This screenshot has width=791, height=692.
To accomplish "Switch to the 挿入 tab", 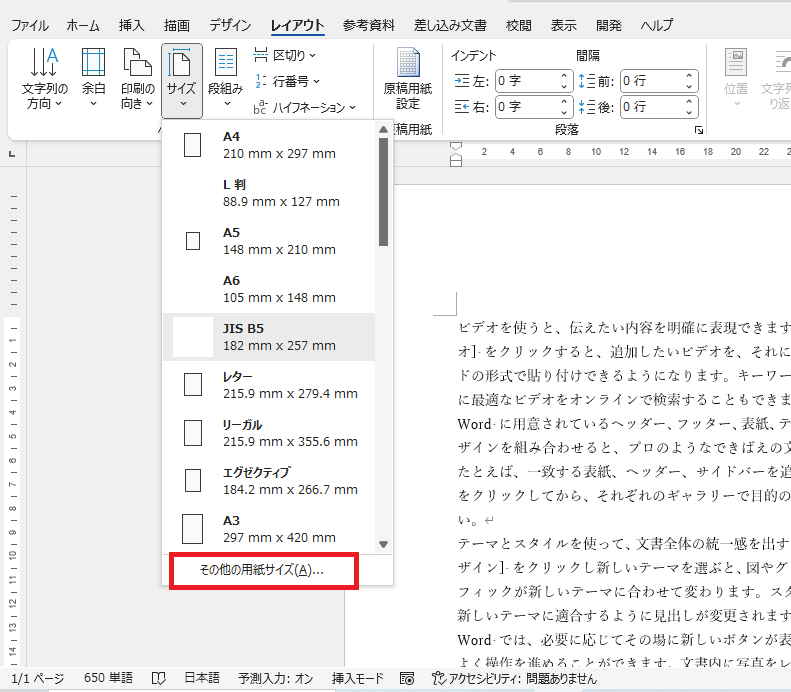I will pos(132,25).
